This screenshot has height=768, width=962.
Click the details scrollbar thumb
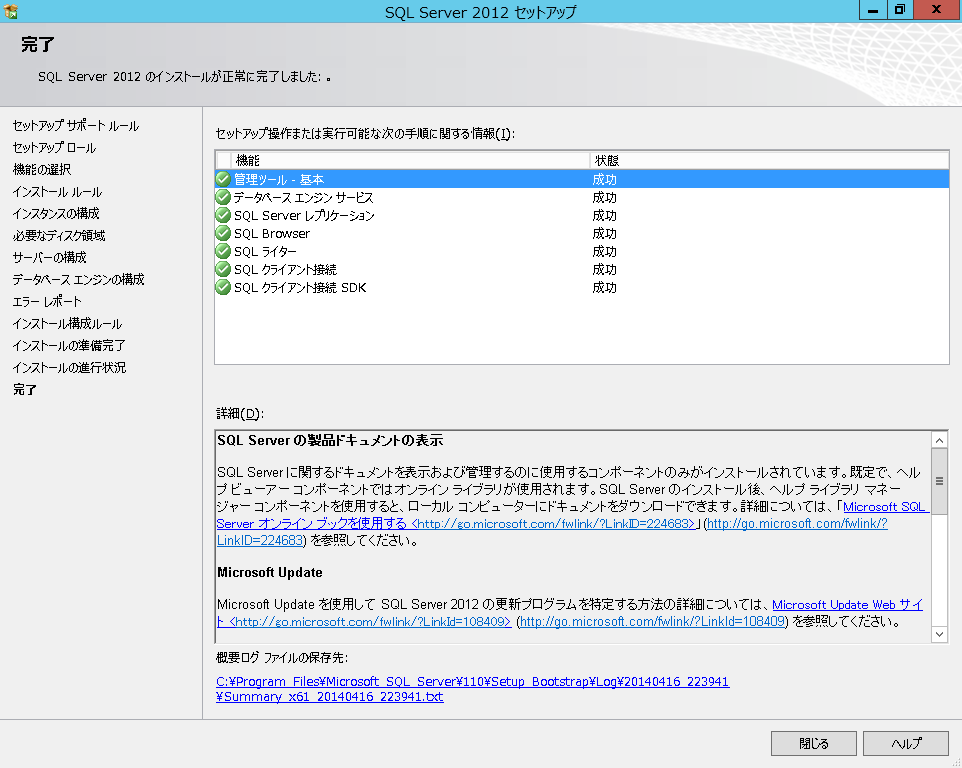click(x=939, y=482)
